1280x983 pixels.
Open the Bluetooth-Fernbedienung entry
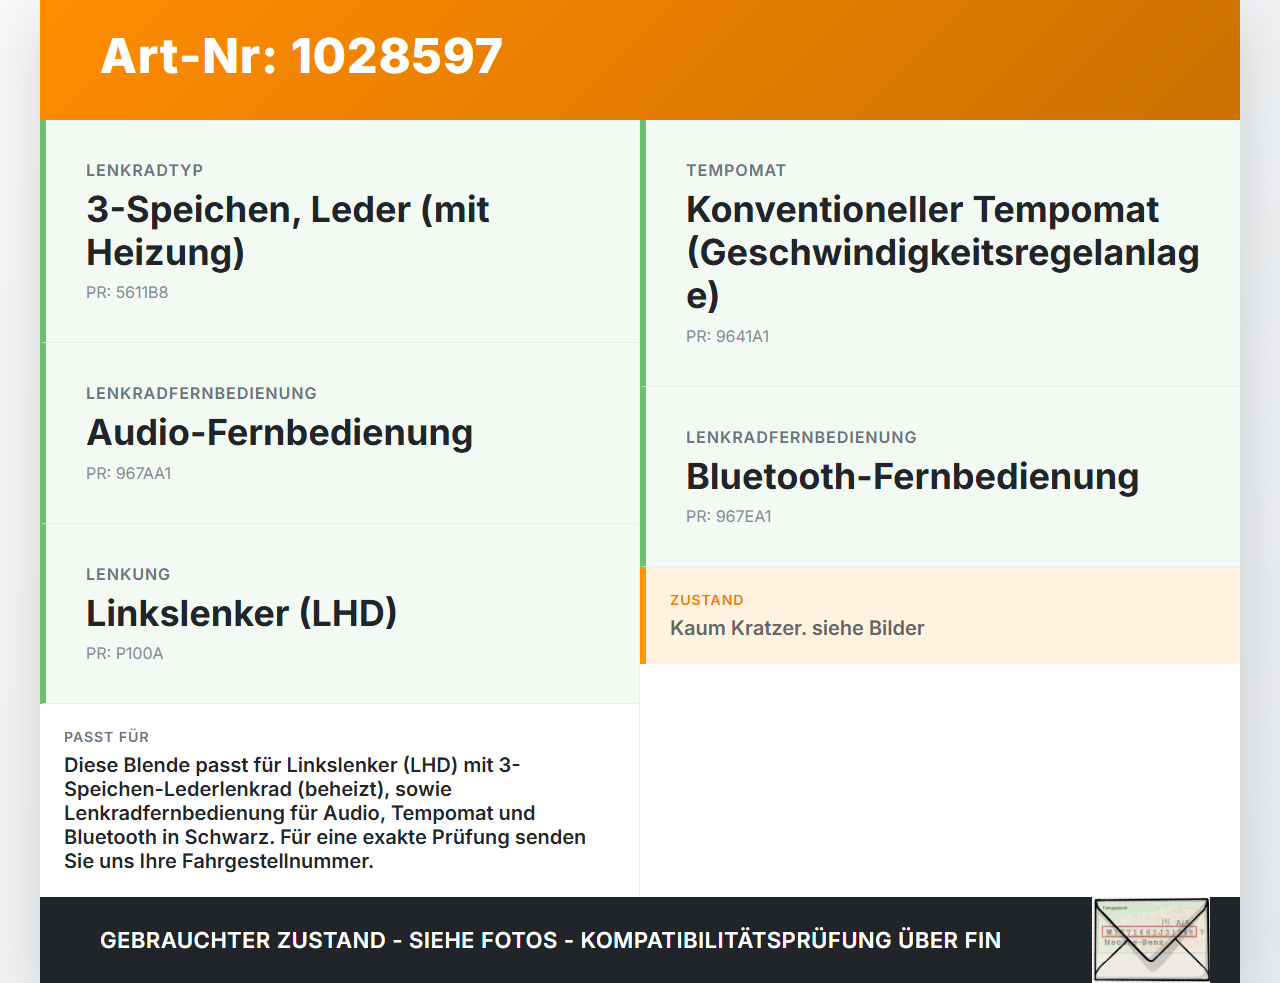[x=912, y=476]
